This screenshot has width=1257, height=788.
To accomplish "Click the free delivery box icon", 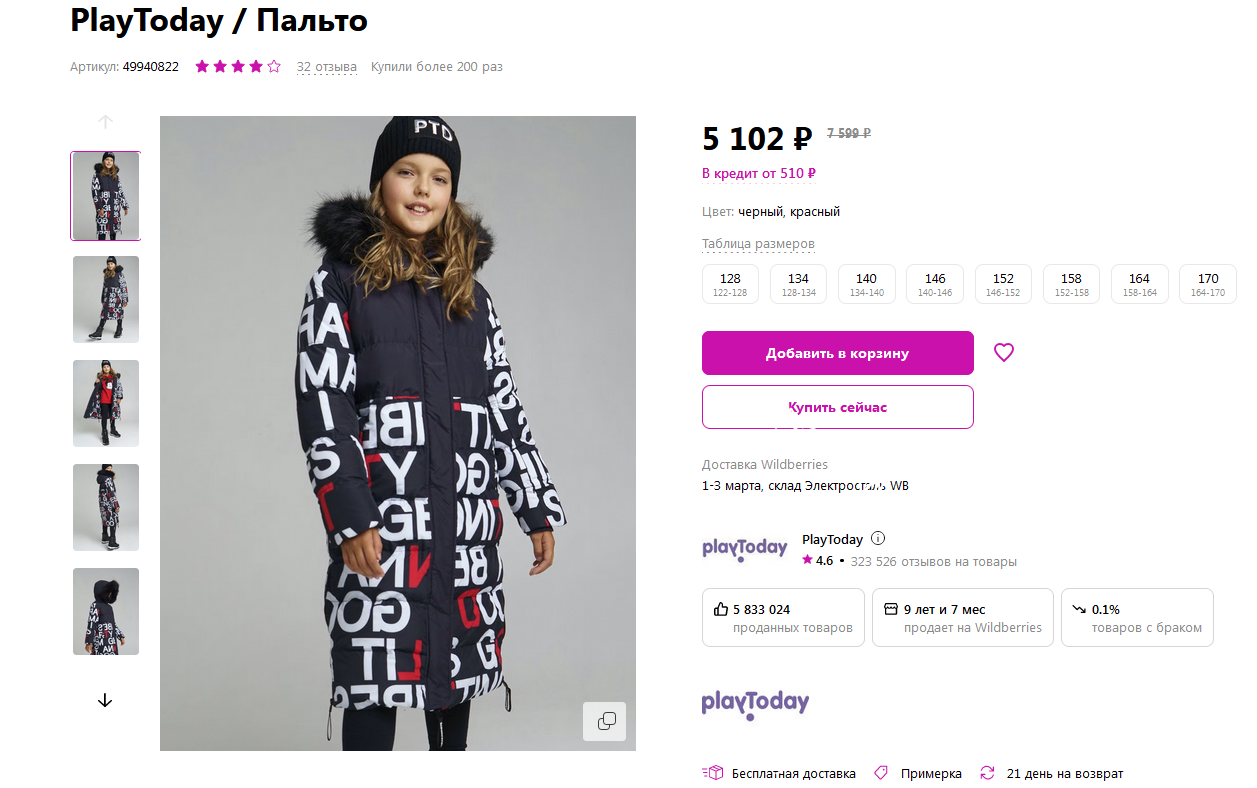I will pos(712,773).
